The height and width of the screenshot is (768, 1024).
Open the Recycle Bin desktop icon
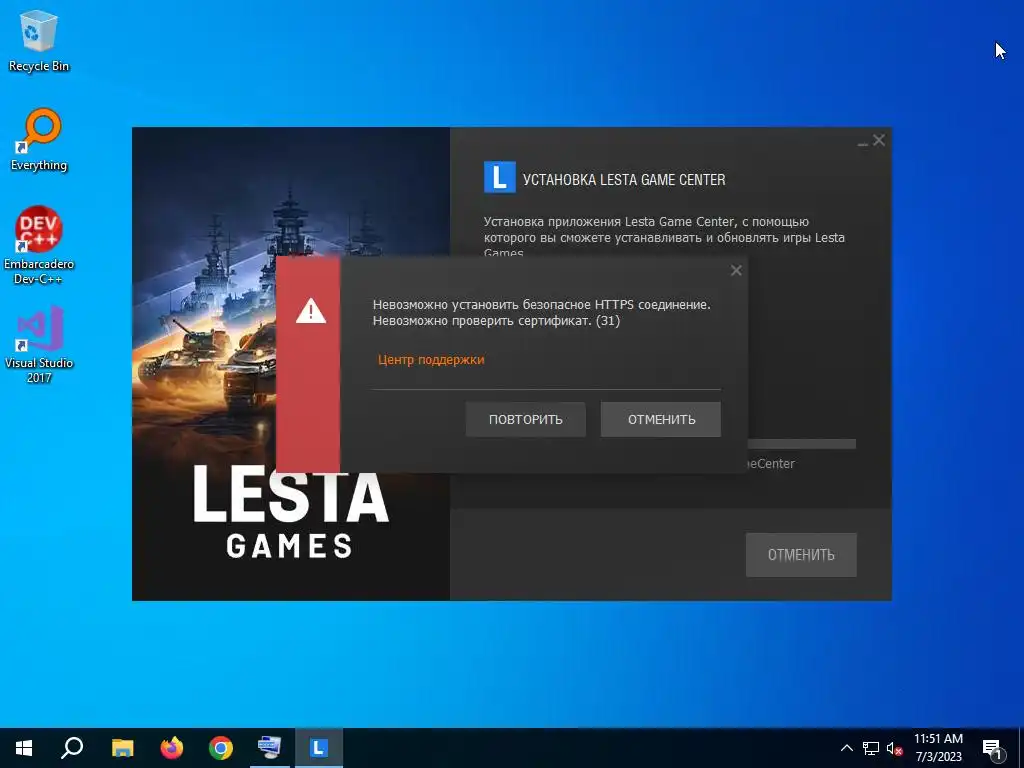39,41
